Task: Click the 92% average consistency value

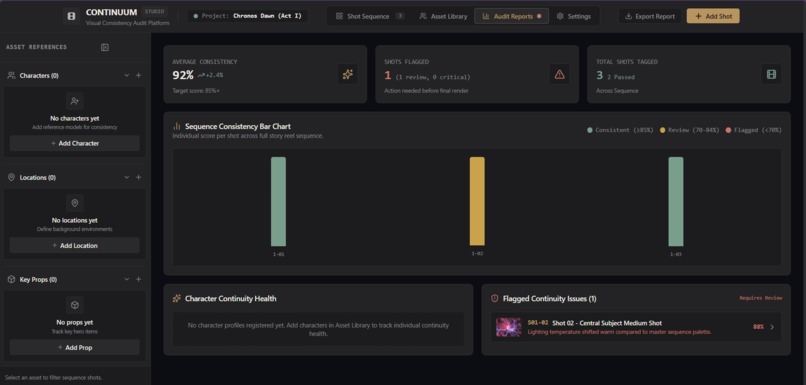Action: click(x=183, y=76)
